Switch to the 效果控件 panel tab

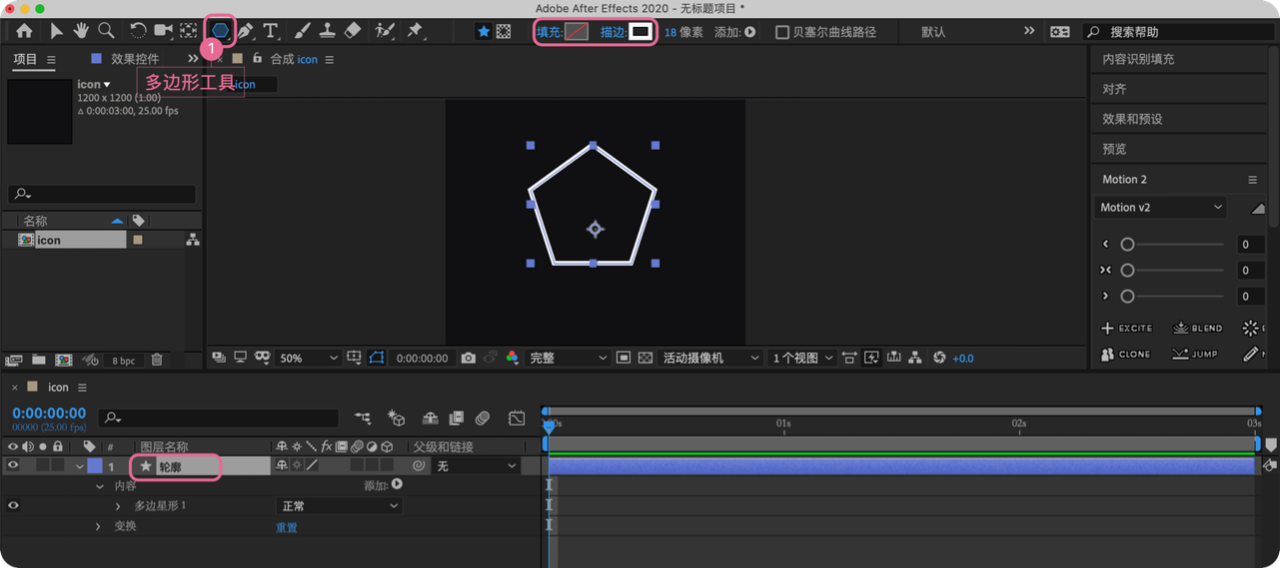point(134,59)
